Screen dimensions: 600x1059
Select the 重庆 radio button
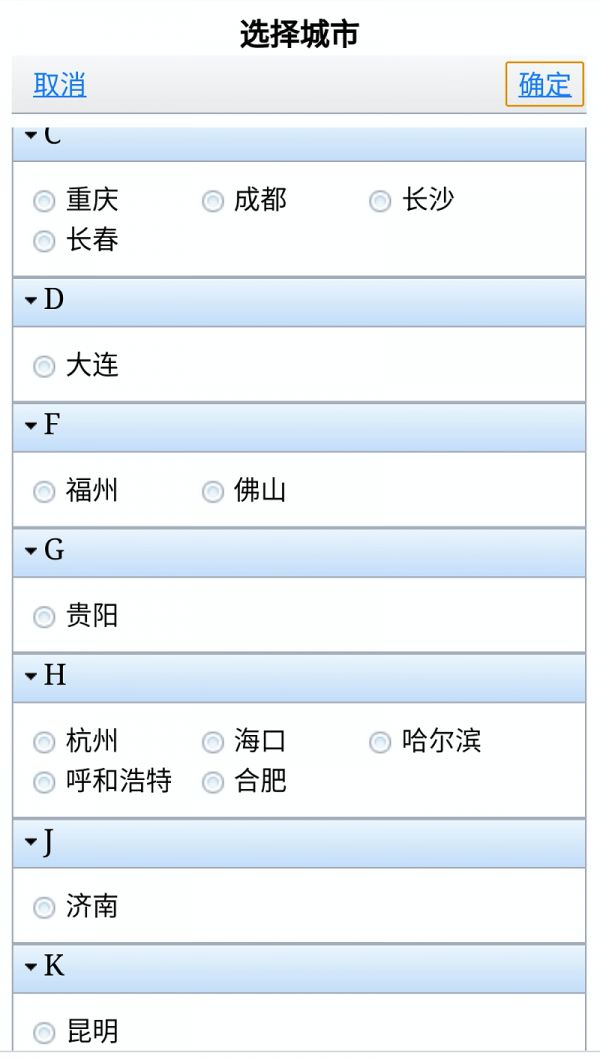tap(44, 201)
